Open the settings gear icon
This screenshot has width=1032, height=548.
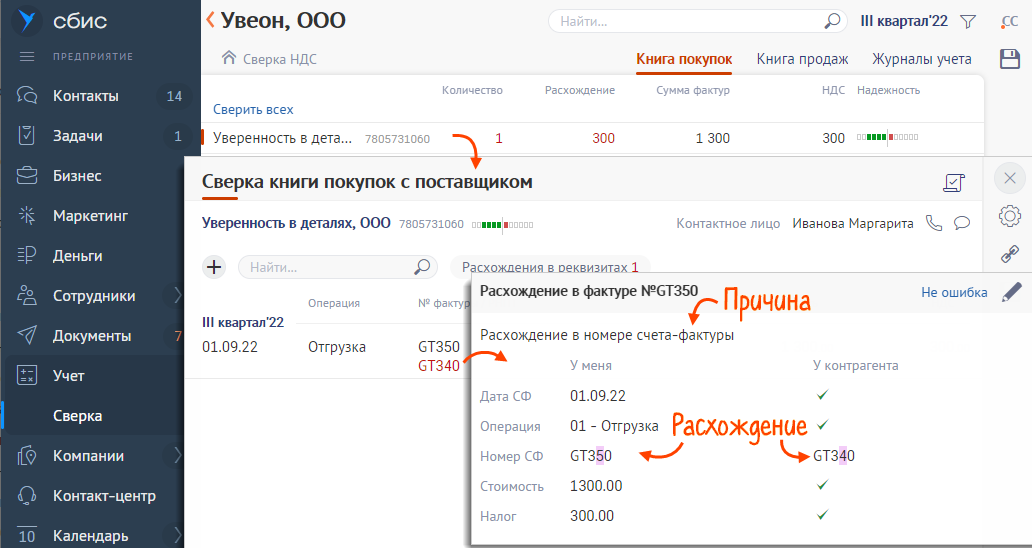(1010, 216)
